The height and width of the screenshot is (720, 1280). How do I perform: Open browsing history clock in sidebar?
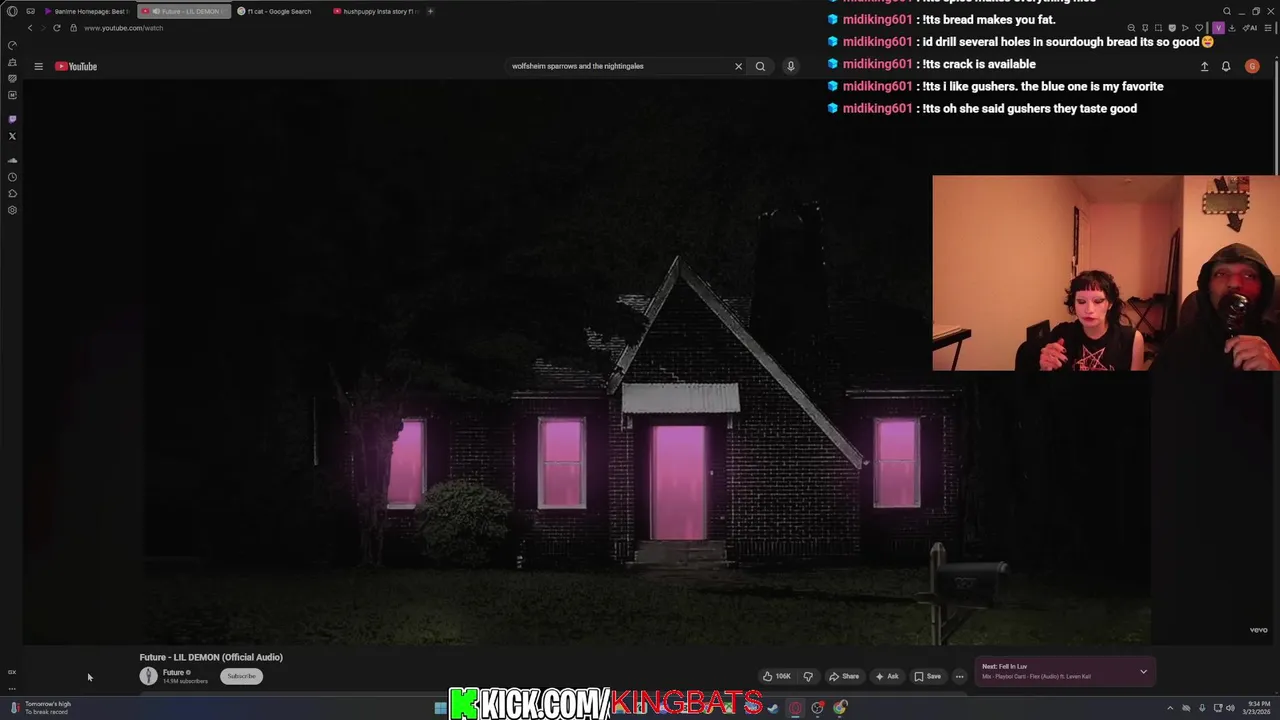coord(12,177)
